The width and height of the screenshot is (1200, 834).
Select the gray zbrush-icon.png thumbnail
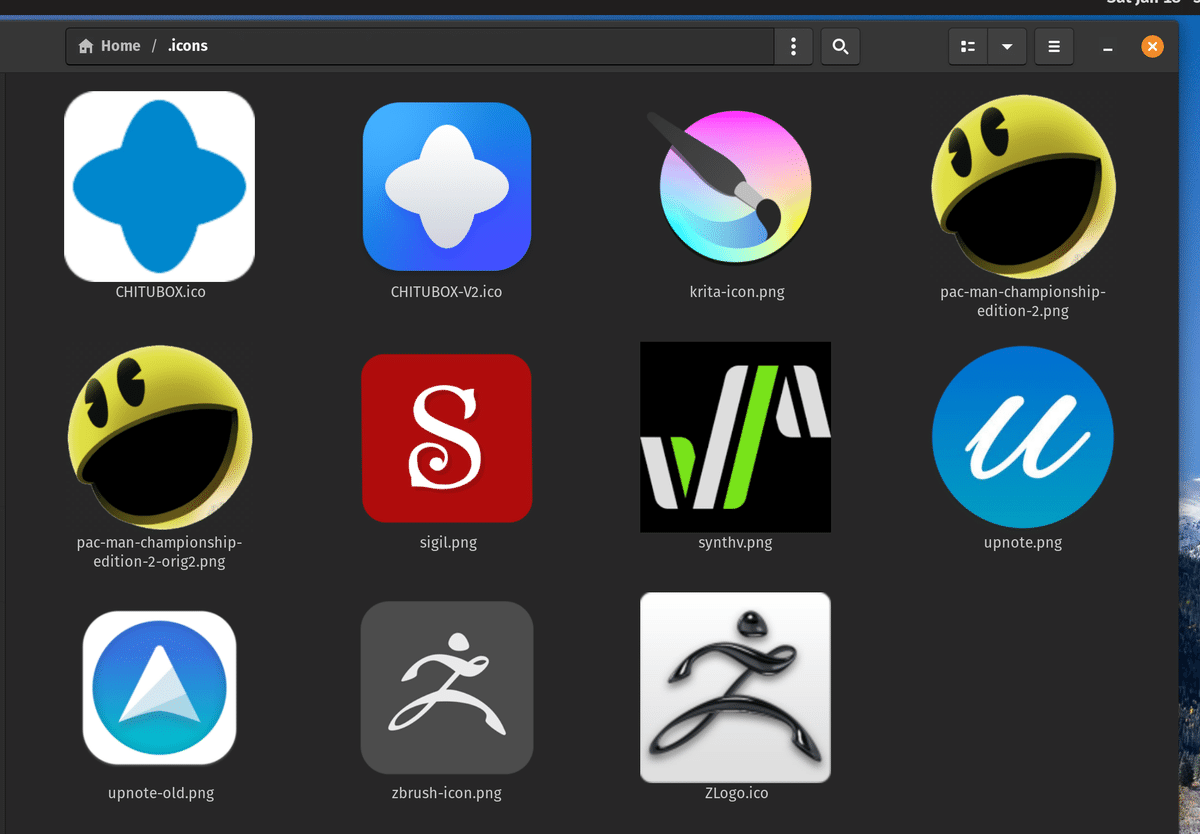click(446, 688)
